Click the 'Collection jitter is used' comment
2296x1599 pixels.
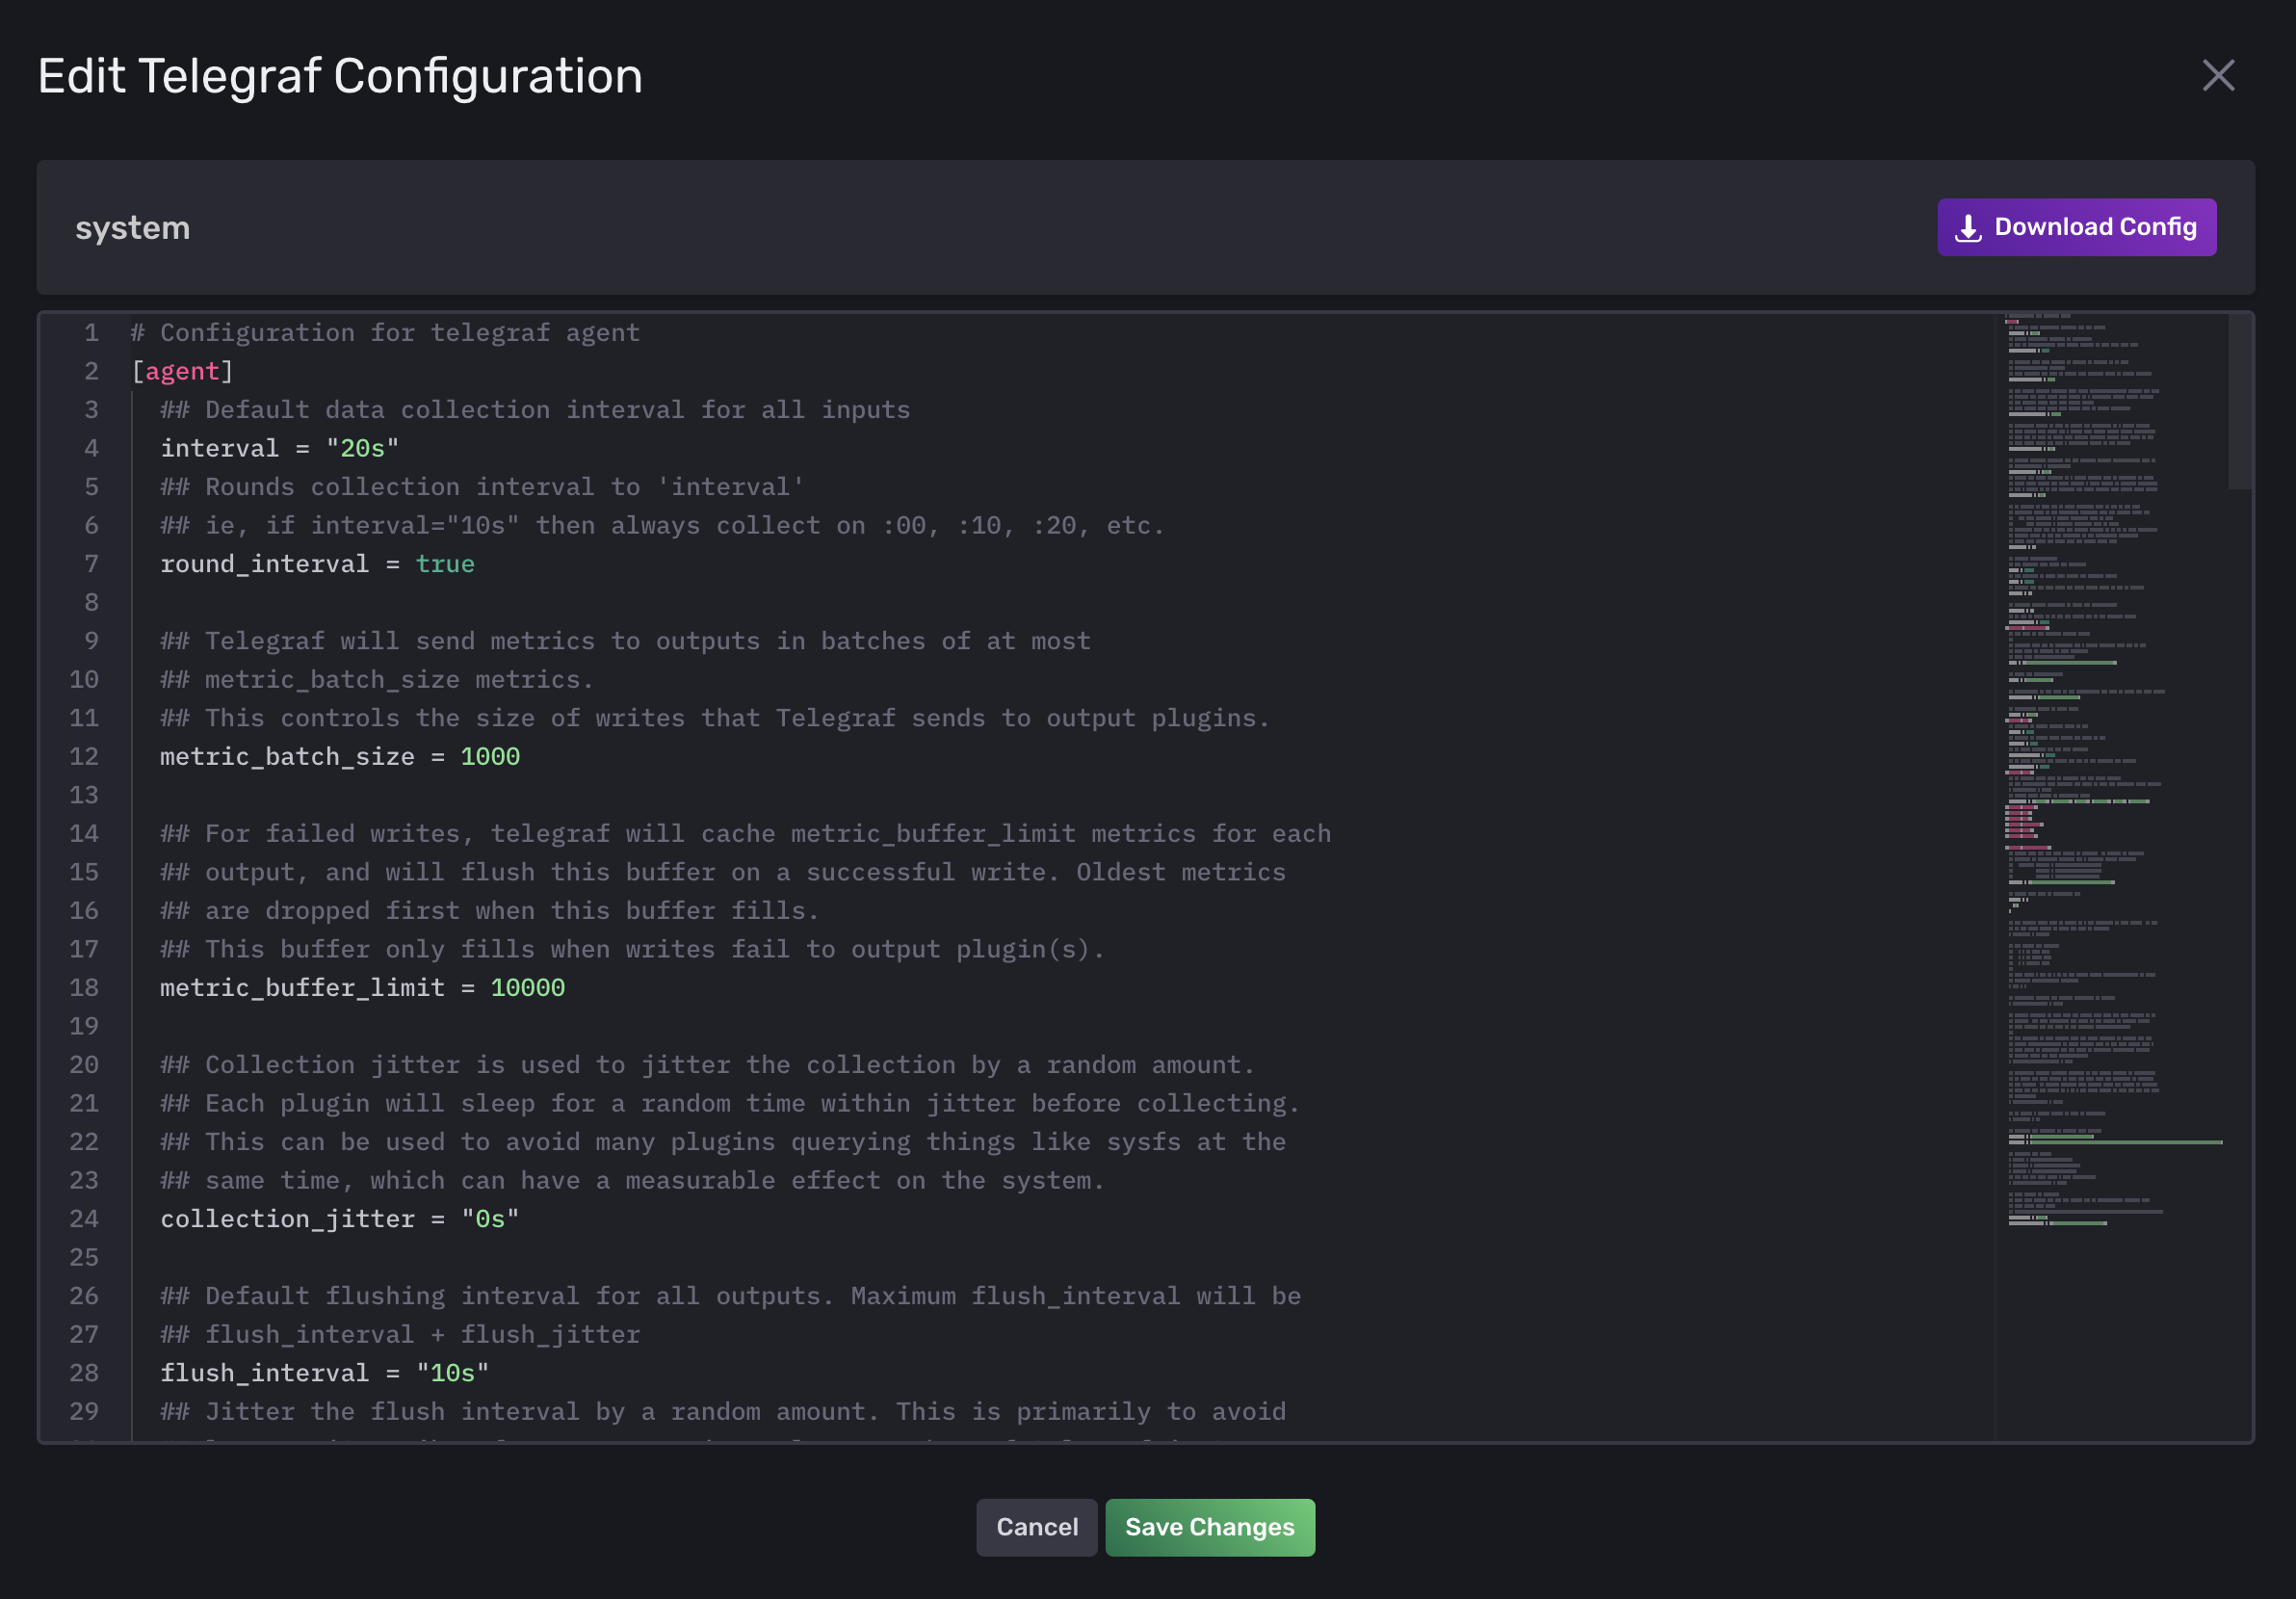(x=707, y=1064)
